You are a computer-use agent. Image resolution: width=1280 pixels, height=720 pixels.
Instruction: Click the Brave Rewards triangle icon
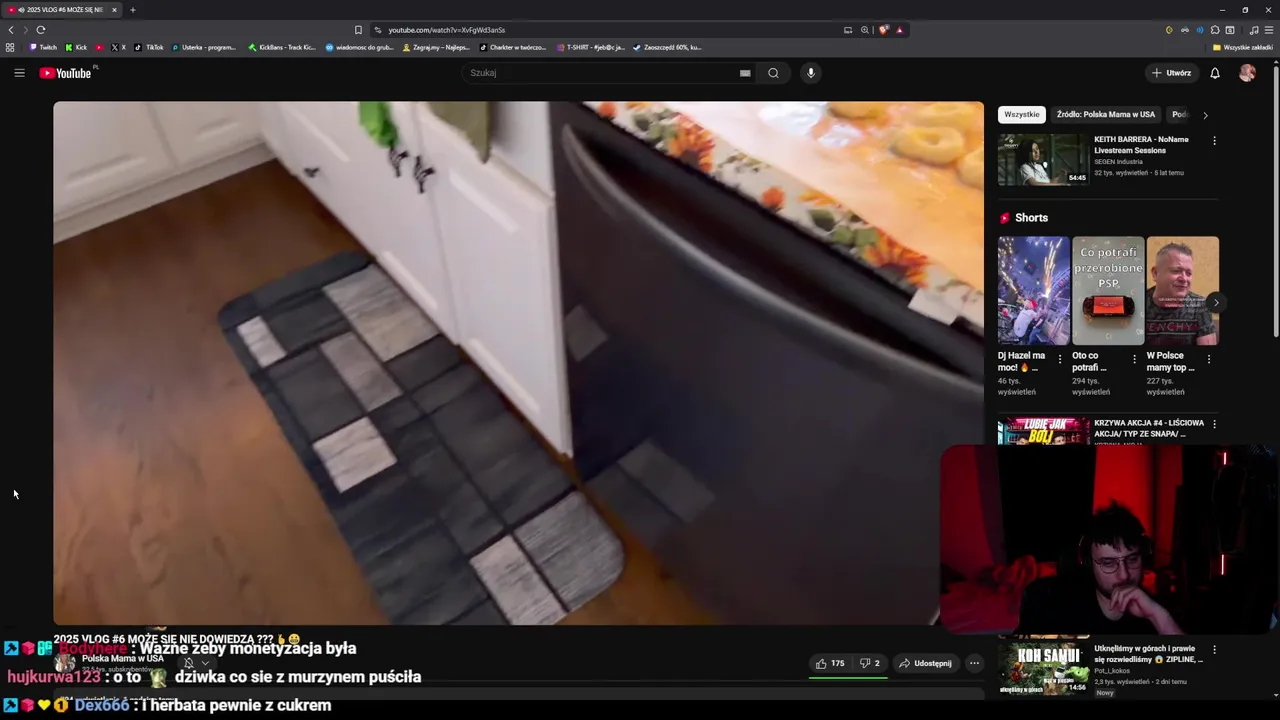[x=899, y=30]
